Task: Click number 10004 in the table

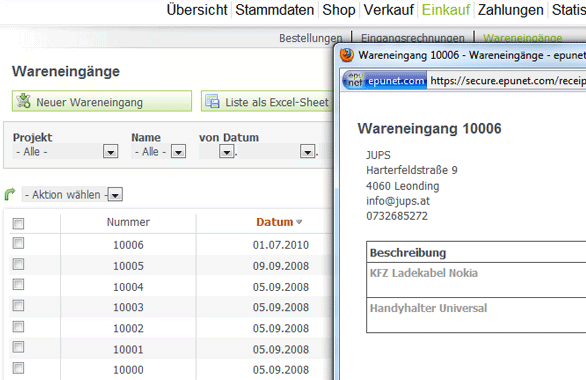Action: [x=128, y=287]
